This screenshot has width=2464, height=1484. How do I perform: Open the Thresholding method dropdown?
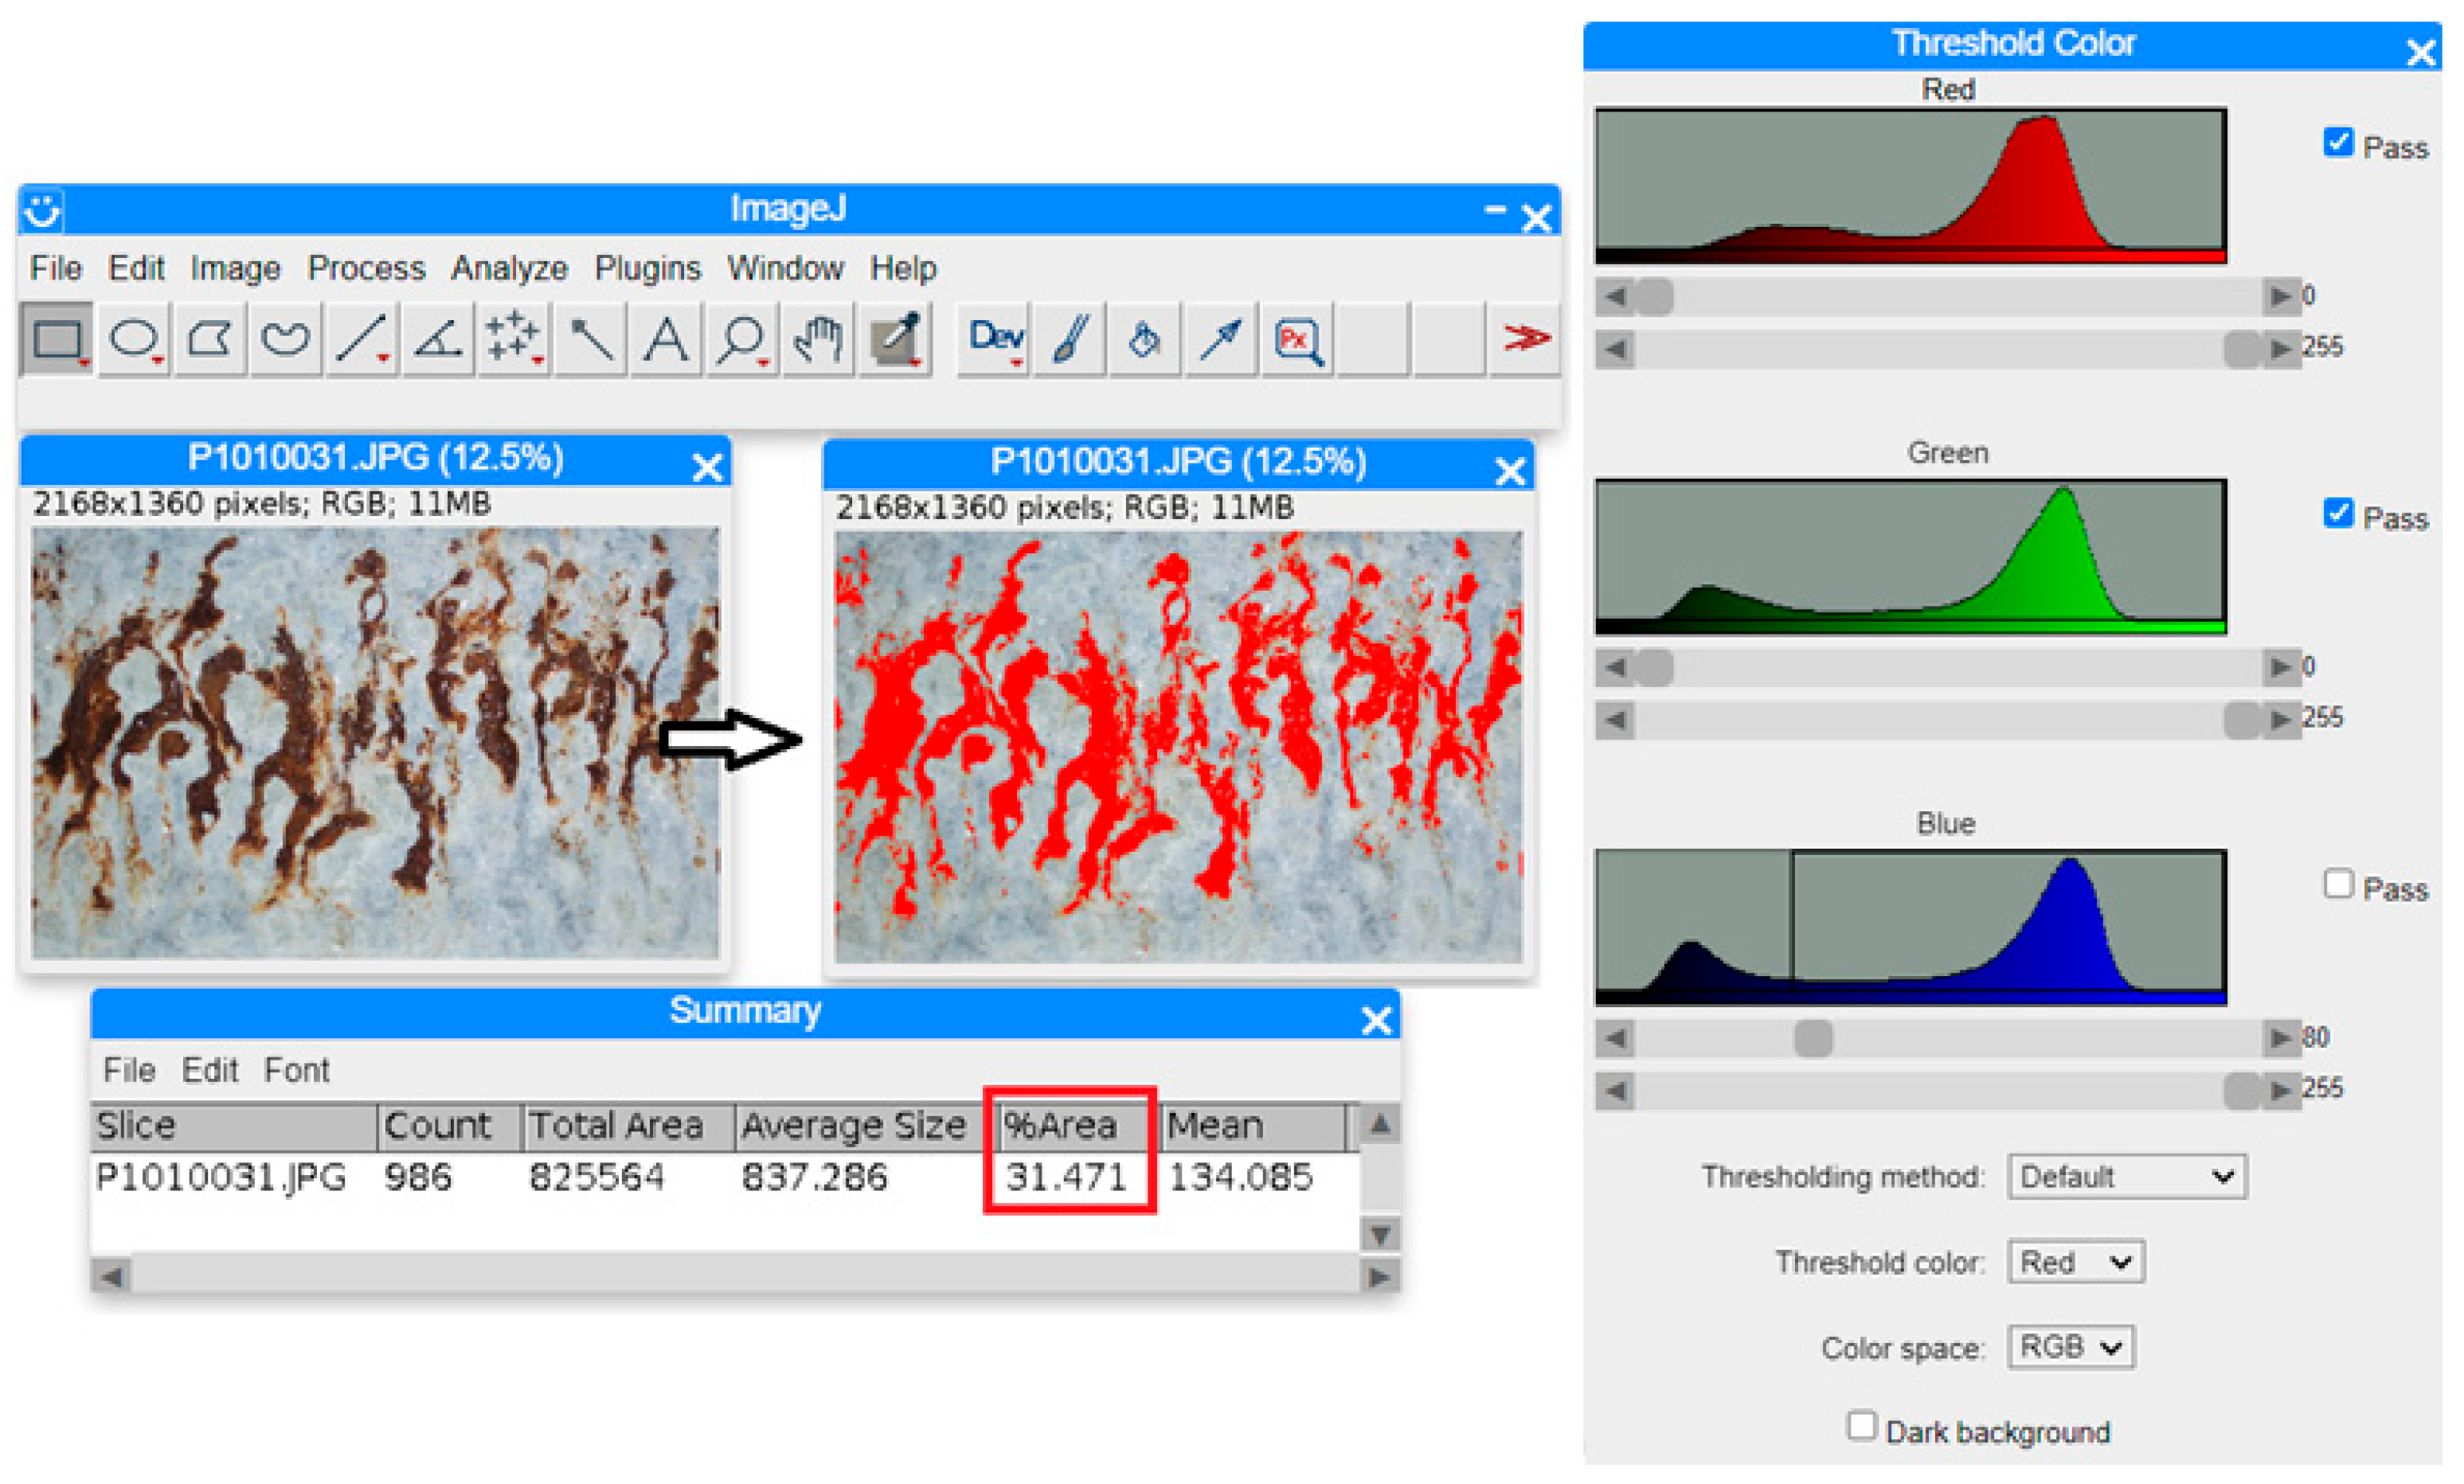(x=2126, y=1177)
